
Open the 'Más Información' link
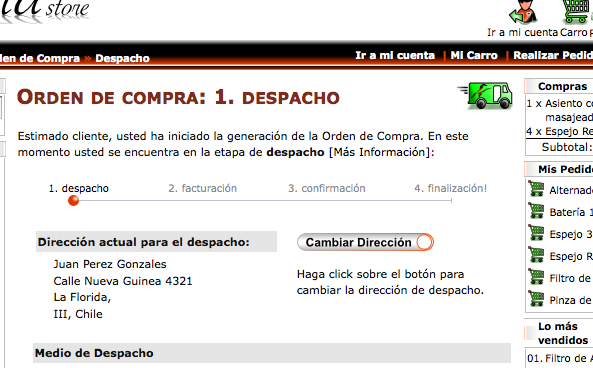(x=379, y=152)
